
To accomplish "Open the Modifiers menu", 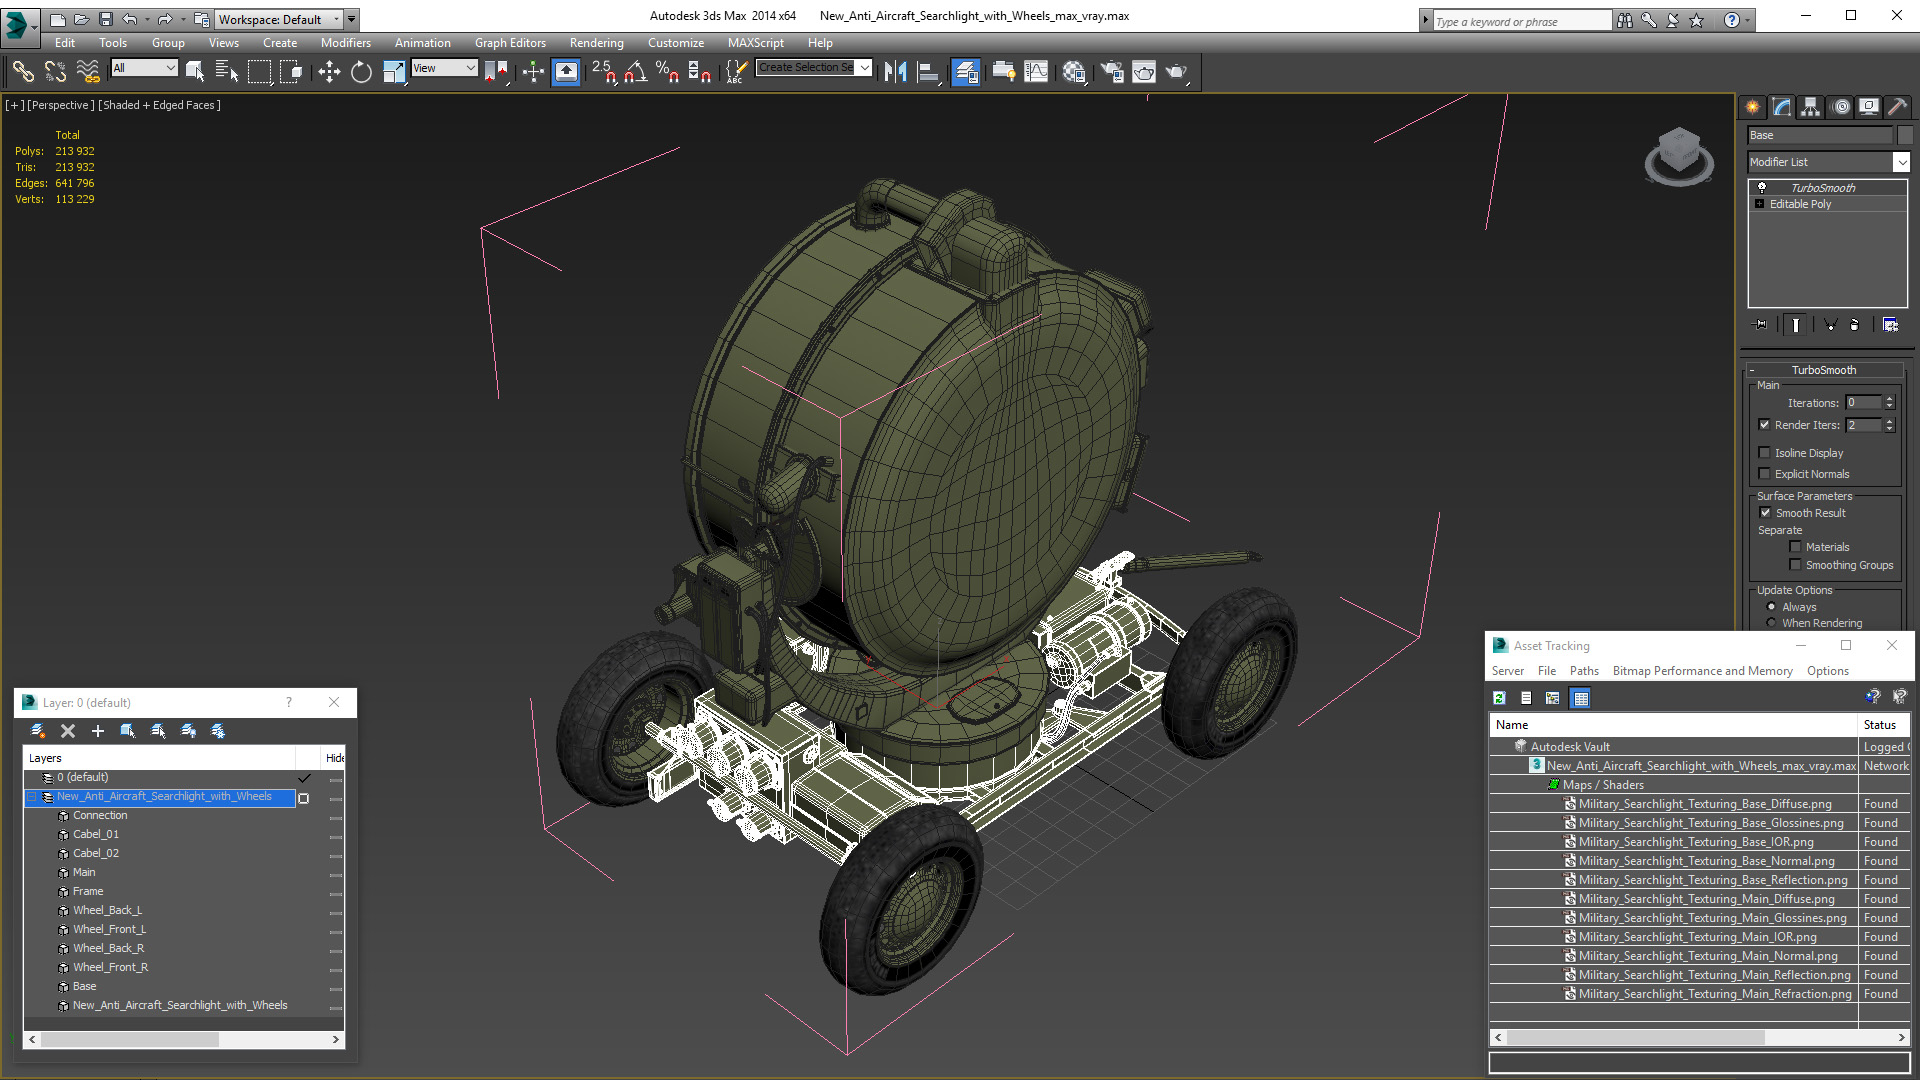I will tap(345, 43).
